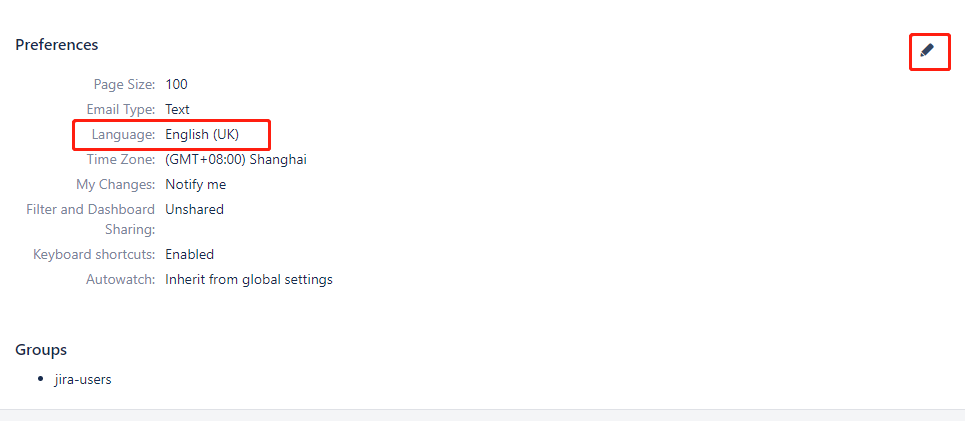
Task: Click the Email Type label
Action: pos(121,110)
